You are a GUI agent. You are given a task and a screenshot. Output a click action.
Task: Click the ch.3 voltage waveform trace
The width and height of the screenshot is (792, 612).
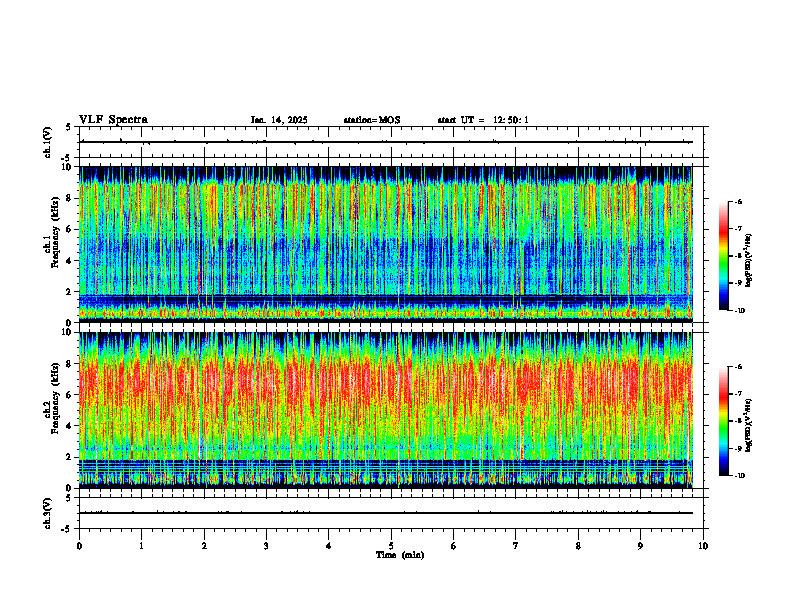[x=386, y=513]
